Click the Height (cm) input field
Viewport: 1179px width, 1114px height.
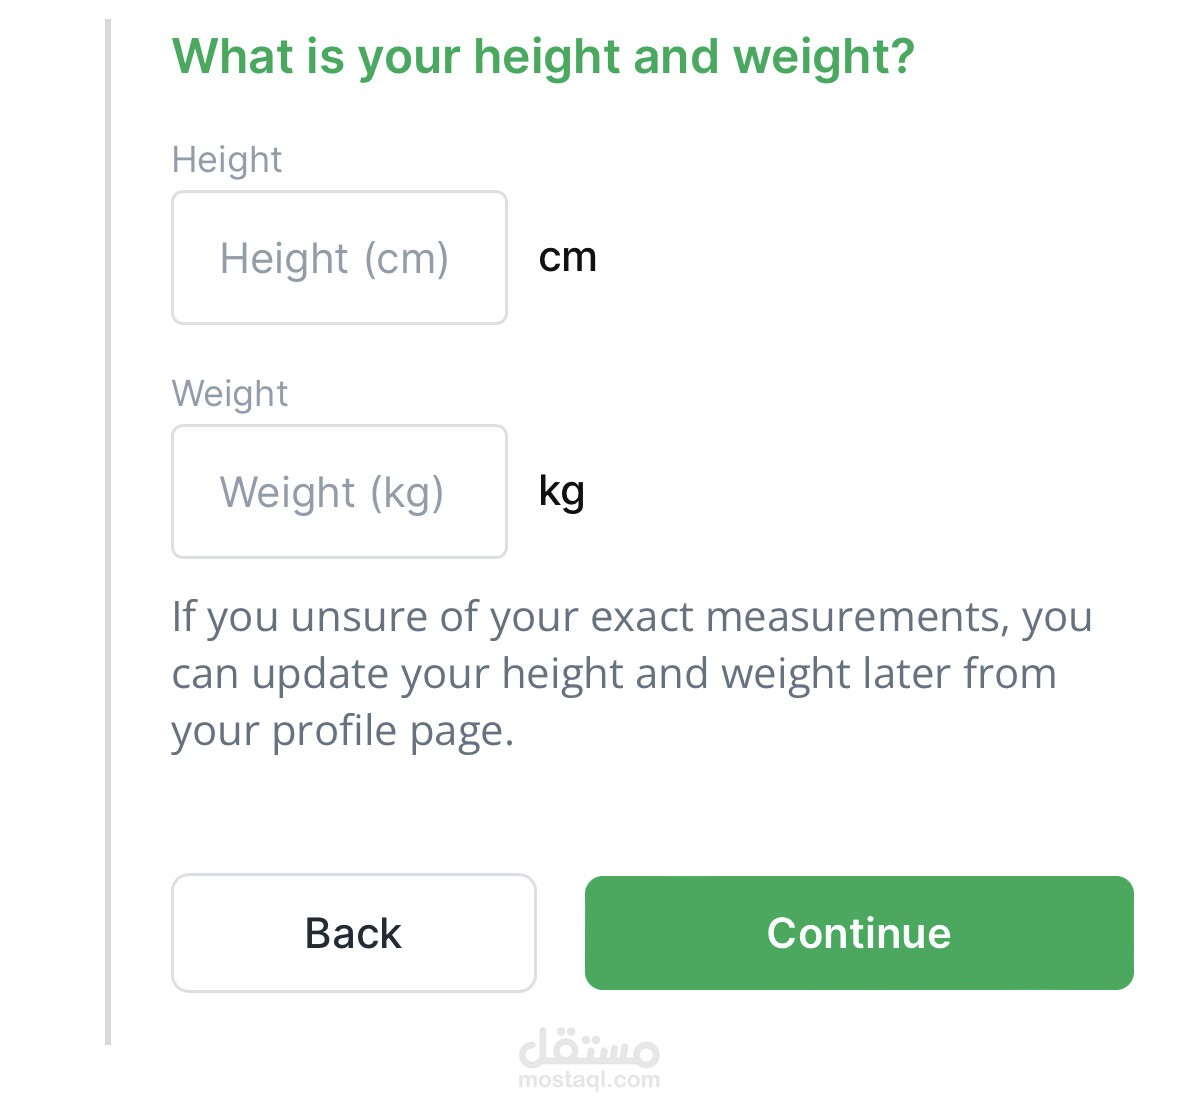point(339,258)
